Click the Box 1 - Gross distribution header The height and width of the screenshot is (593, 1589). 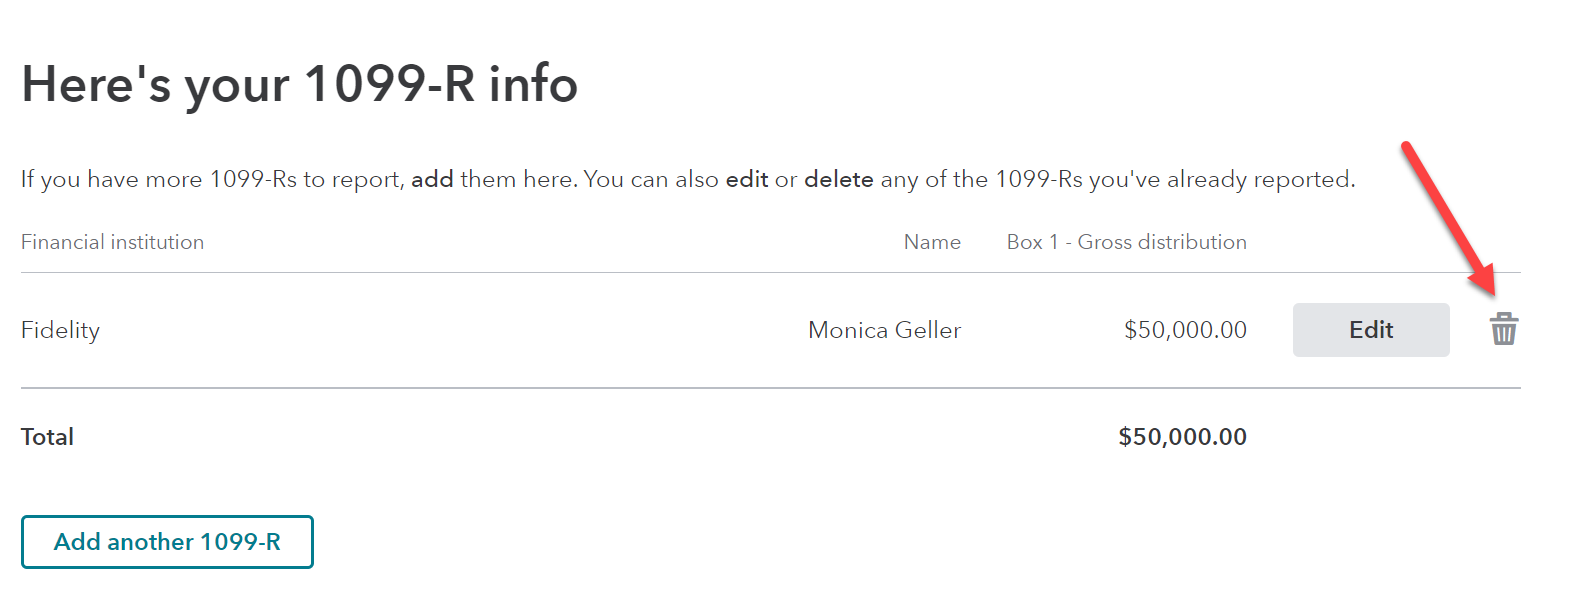pyautogui.click(x=1126, y=242)
